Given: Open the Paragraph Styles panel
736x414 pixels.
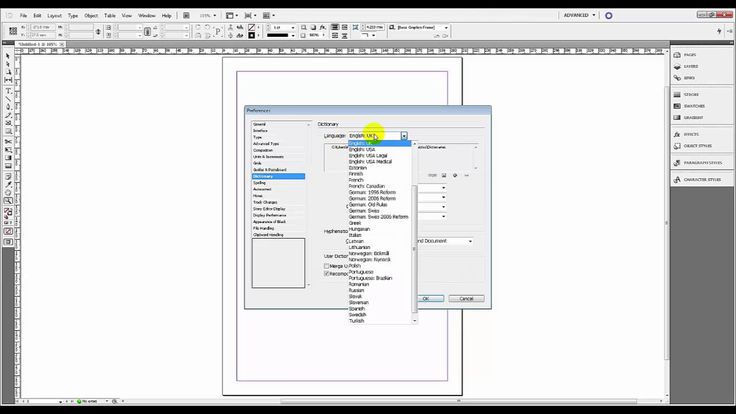Looking at the screenshot, I should click(701, 163).
